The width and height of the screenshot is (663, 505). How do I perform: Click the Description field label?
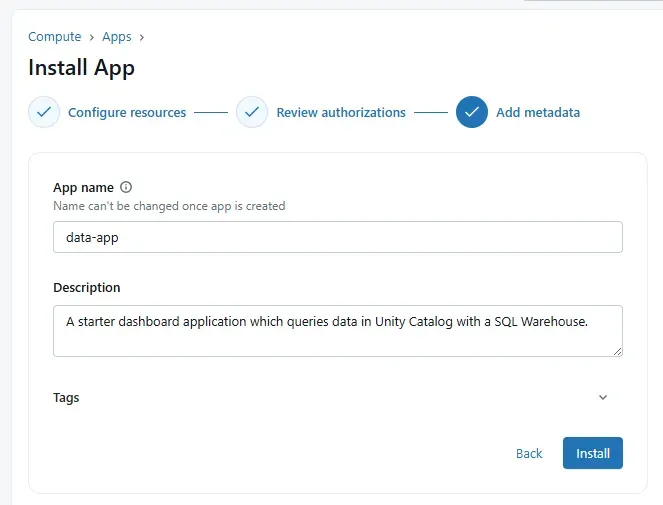click(87, 288)
